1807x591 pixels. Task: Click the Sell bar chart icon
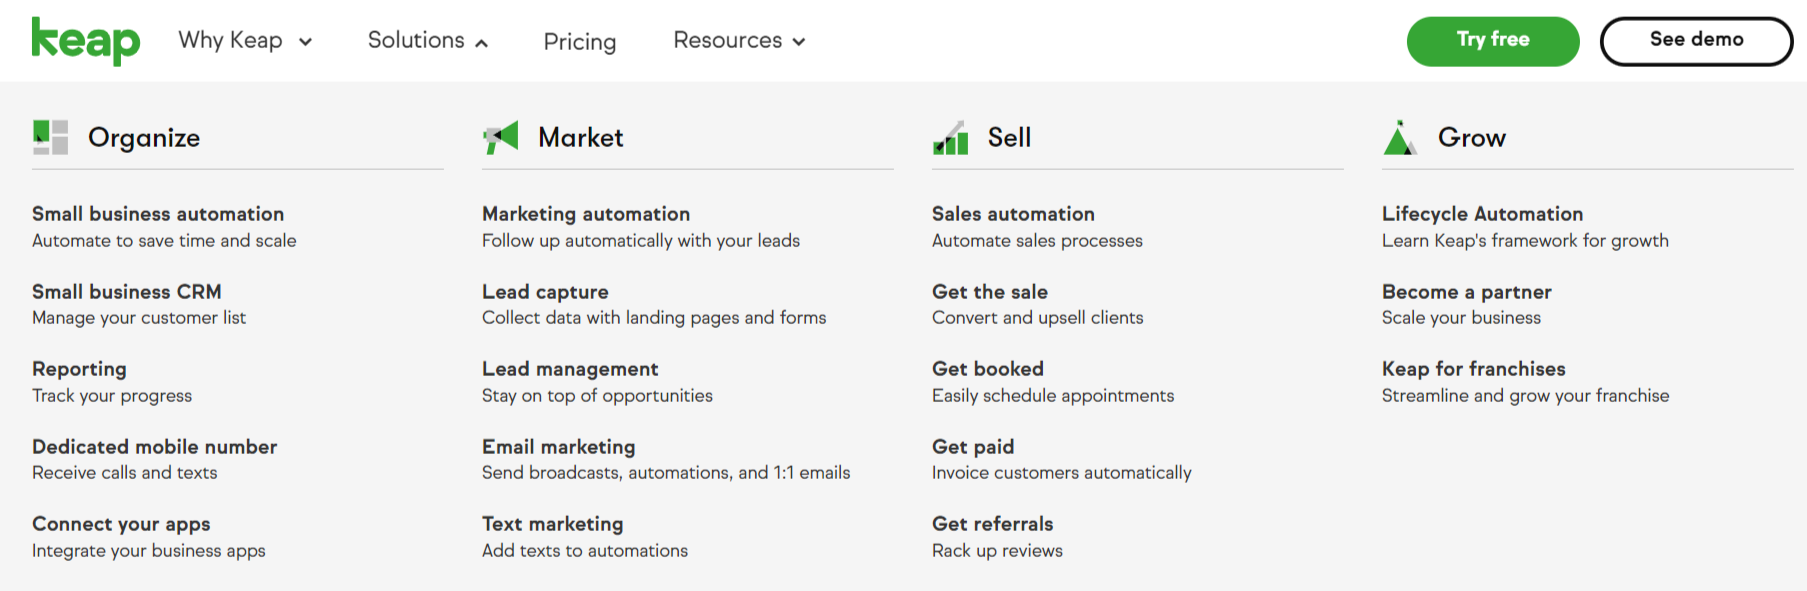[x=950, y=137]
